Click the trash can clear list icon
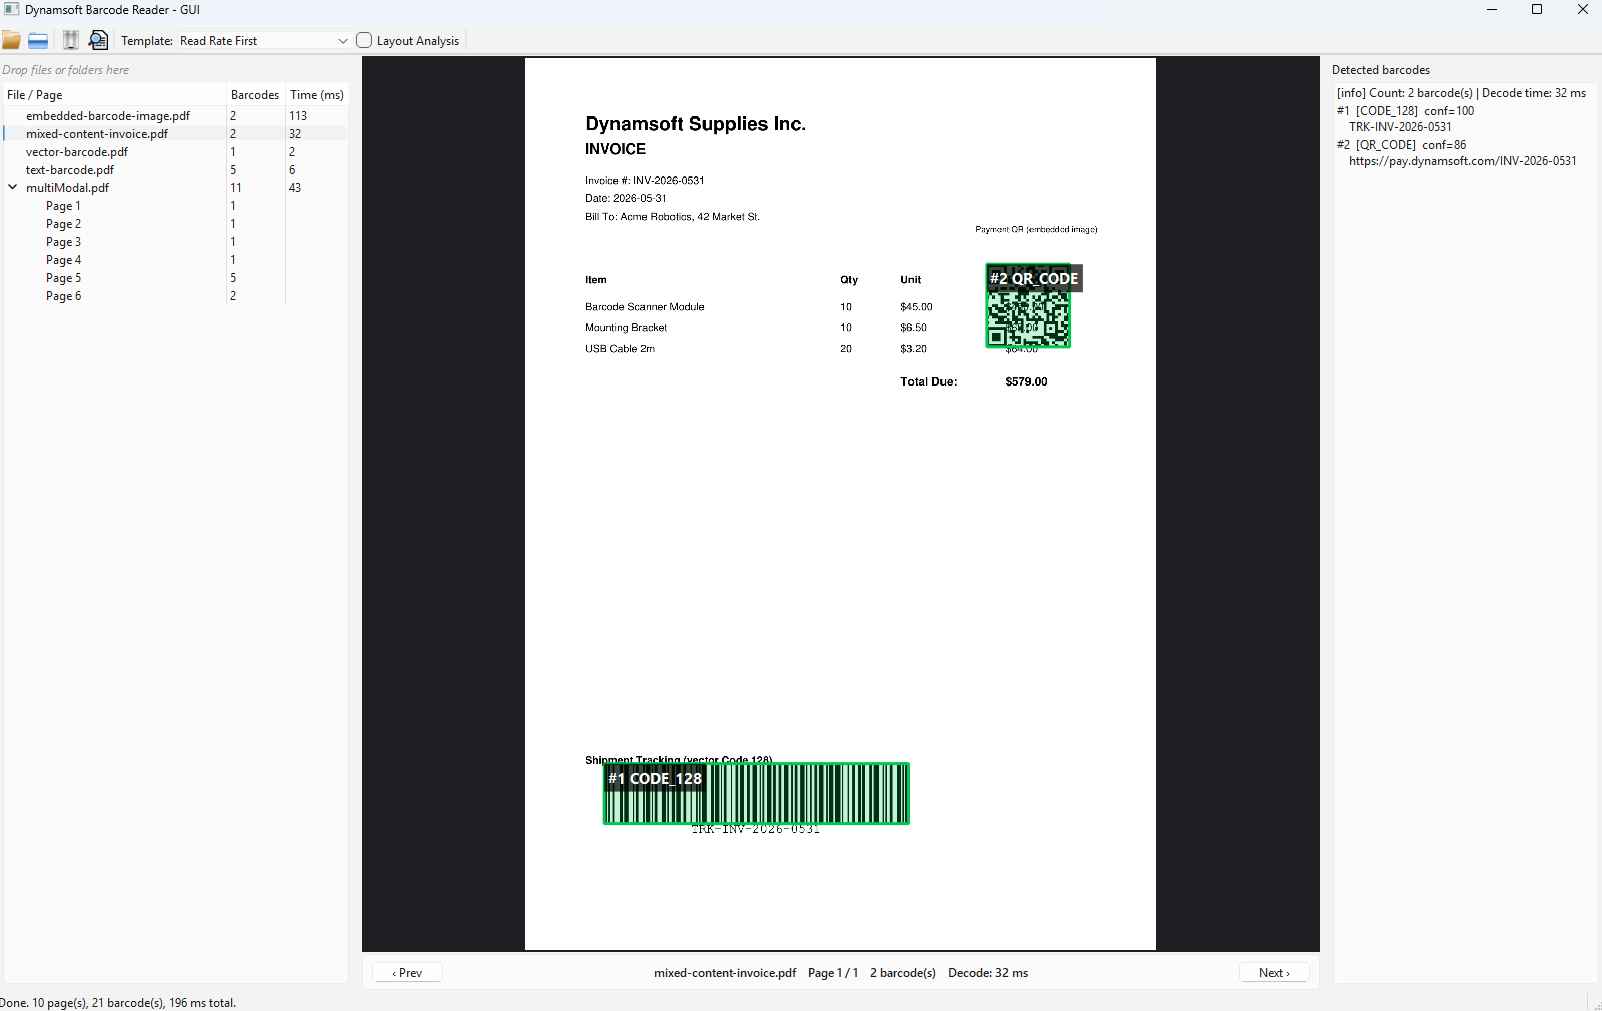 70,40
